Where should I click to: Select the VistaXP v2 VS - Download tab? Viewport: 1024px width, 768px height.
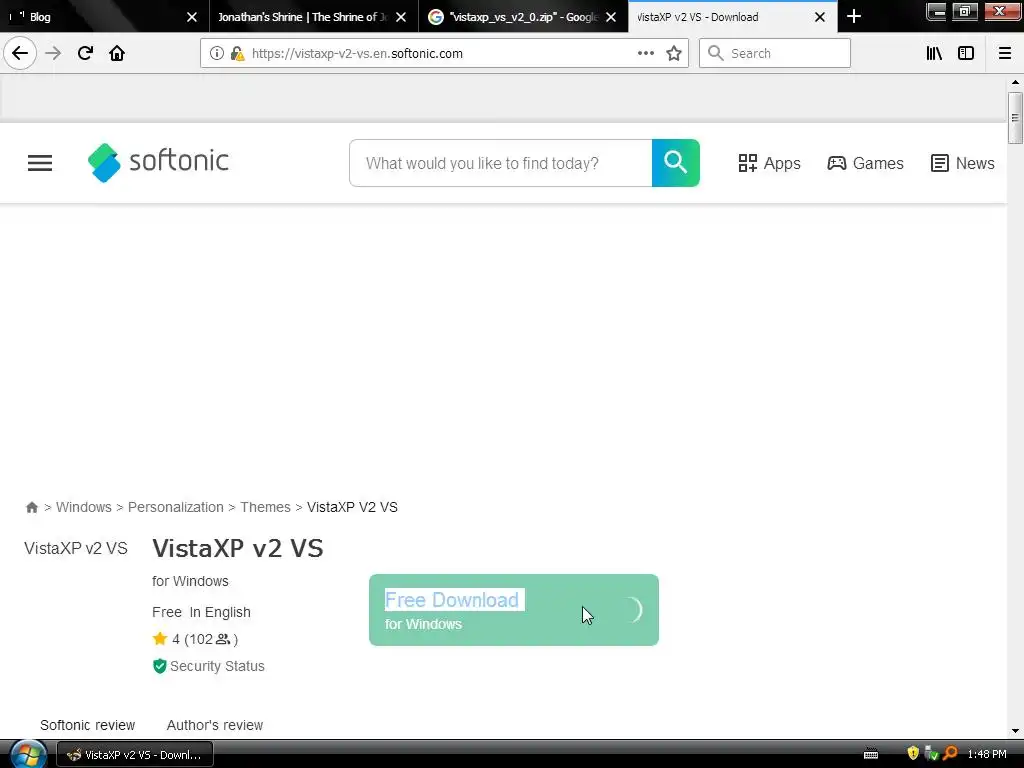tap(732, 16)
